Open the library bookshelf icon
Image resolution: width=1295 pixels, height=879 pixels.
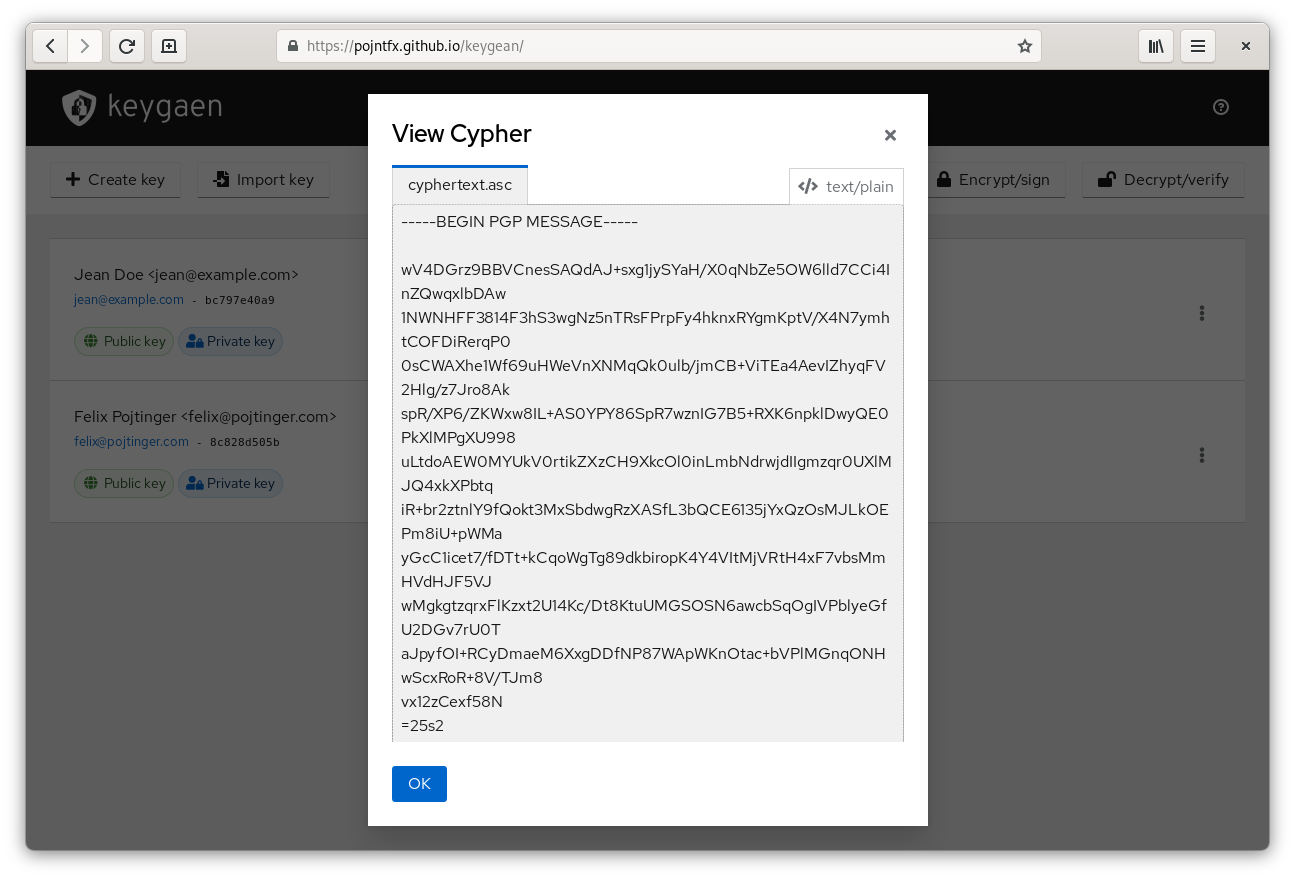point(1156,46)
